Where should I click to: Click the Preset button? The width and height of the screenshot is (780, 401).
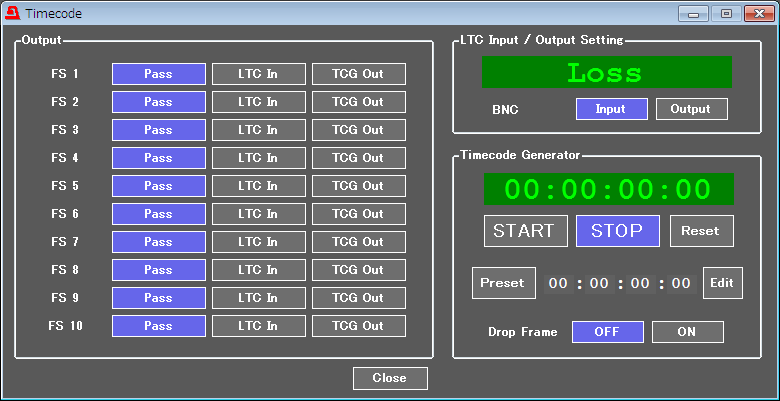pos(503,283)
